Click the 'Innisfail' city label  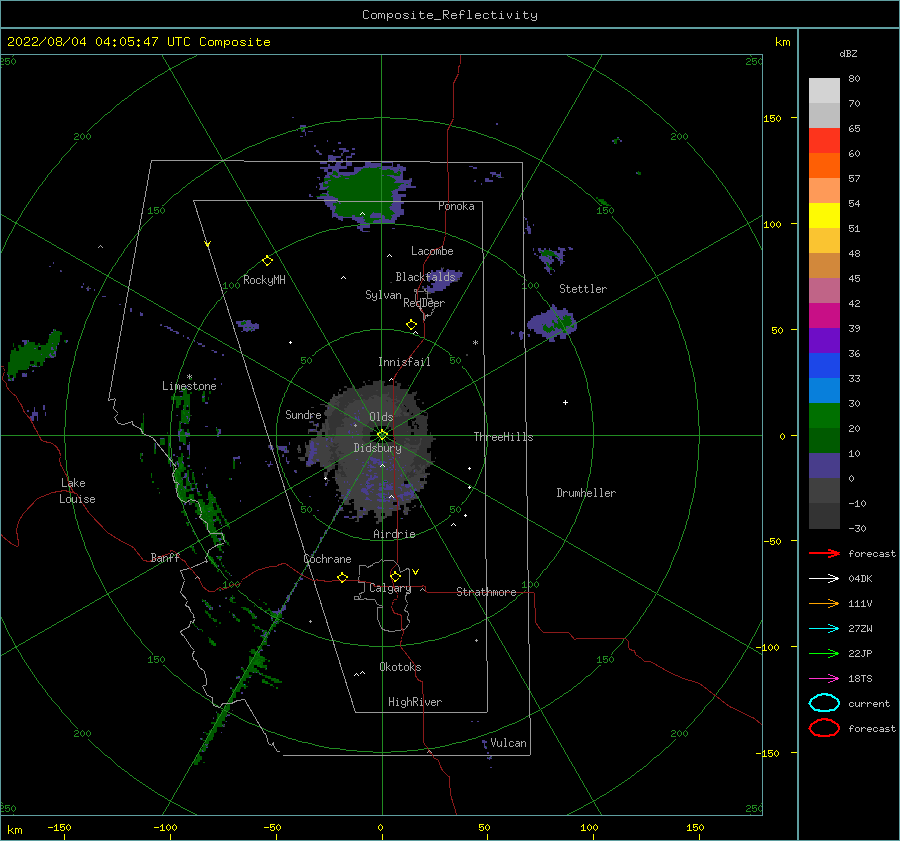[x=404, y=362]
